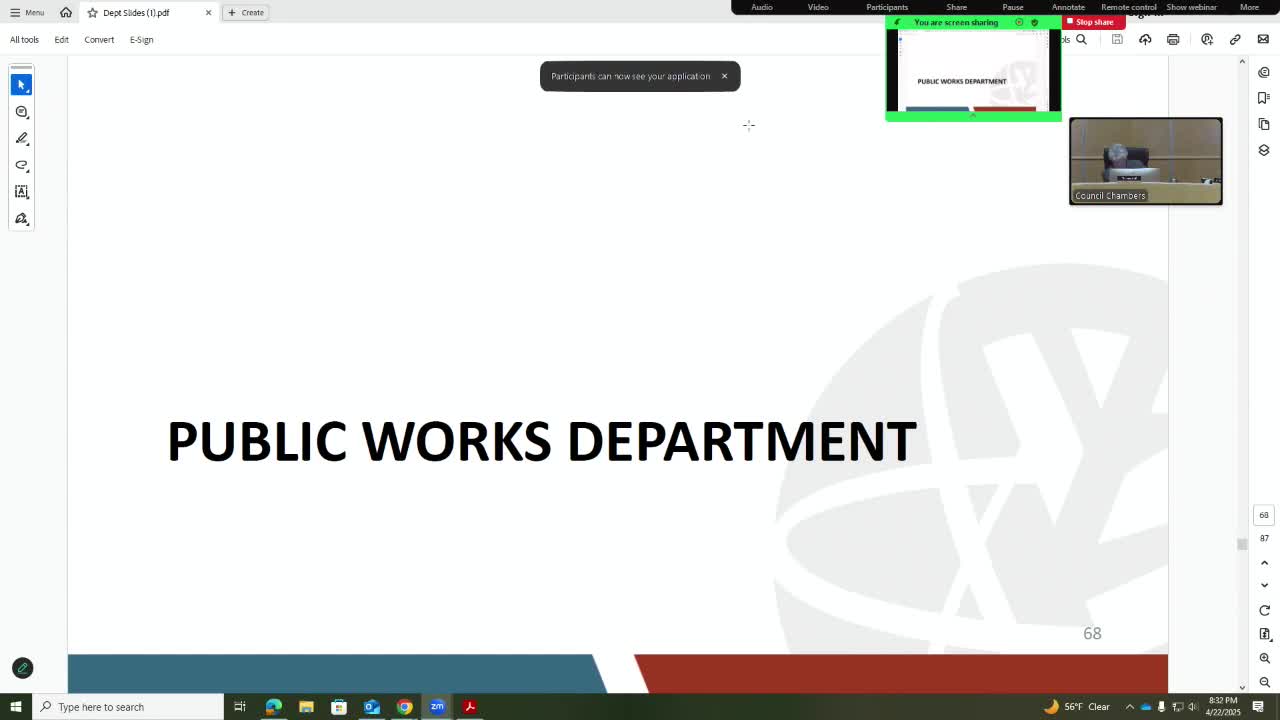Open the Convert menu item
1280x720 pixels.
click(99, 40)
